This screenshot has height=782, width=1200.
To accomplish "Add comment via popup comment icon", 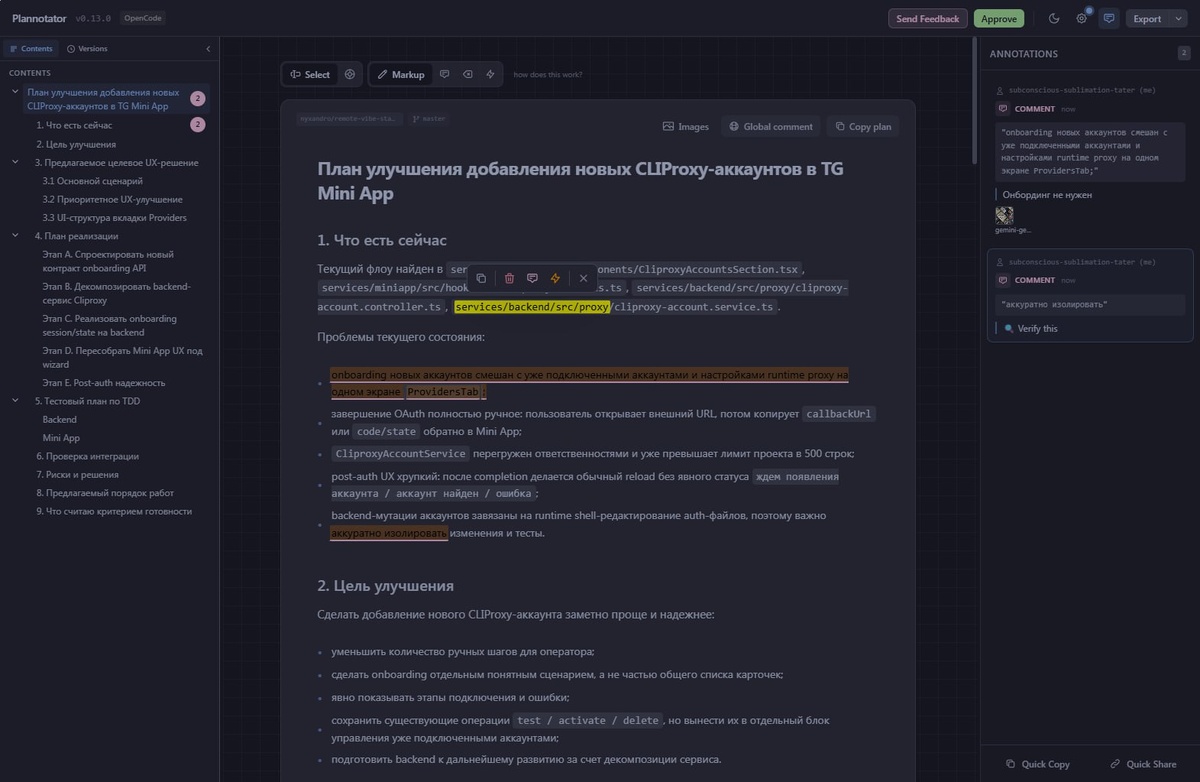I will coord(532,278).
